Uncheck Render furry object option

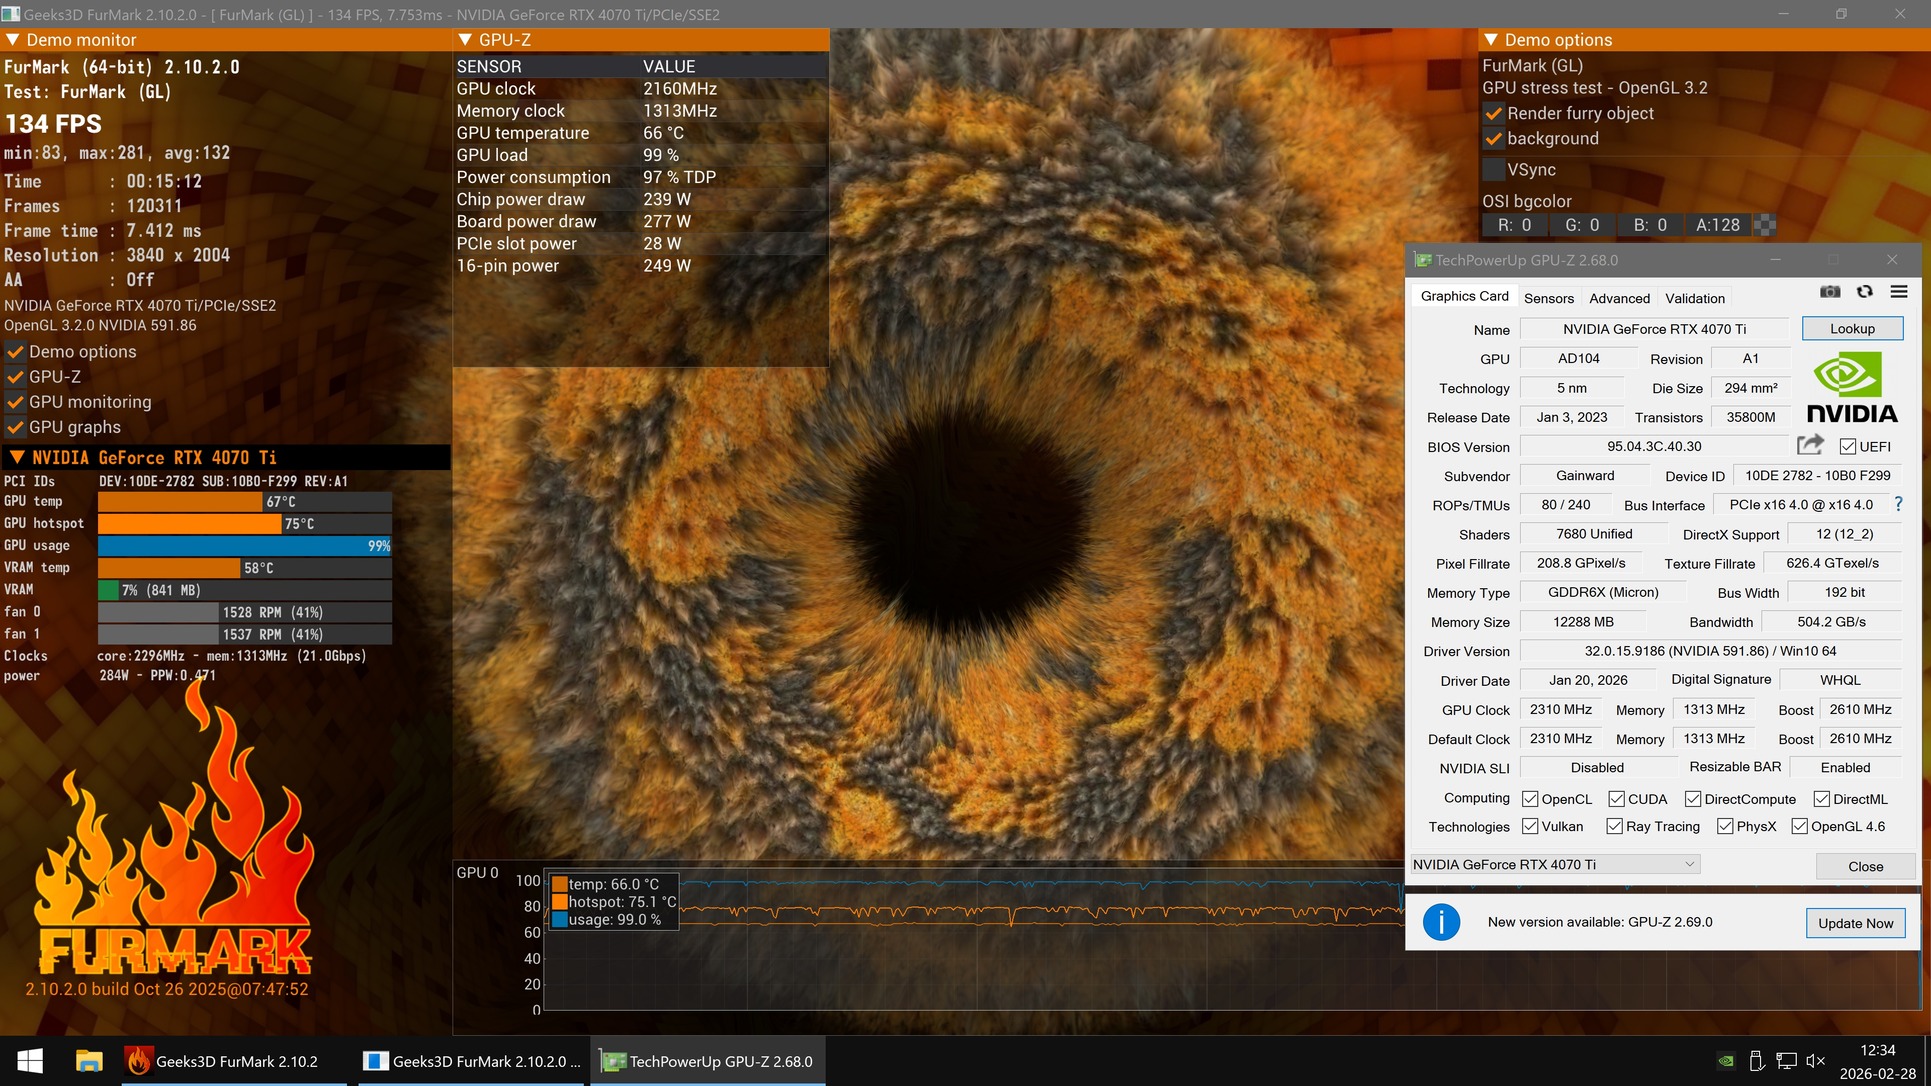pyautogui.click(x=1493, y=114)
